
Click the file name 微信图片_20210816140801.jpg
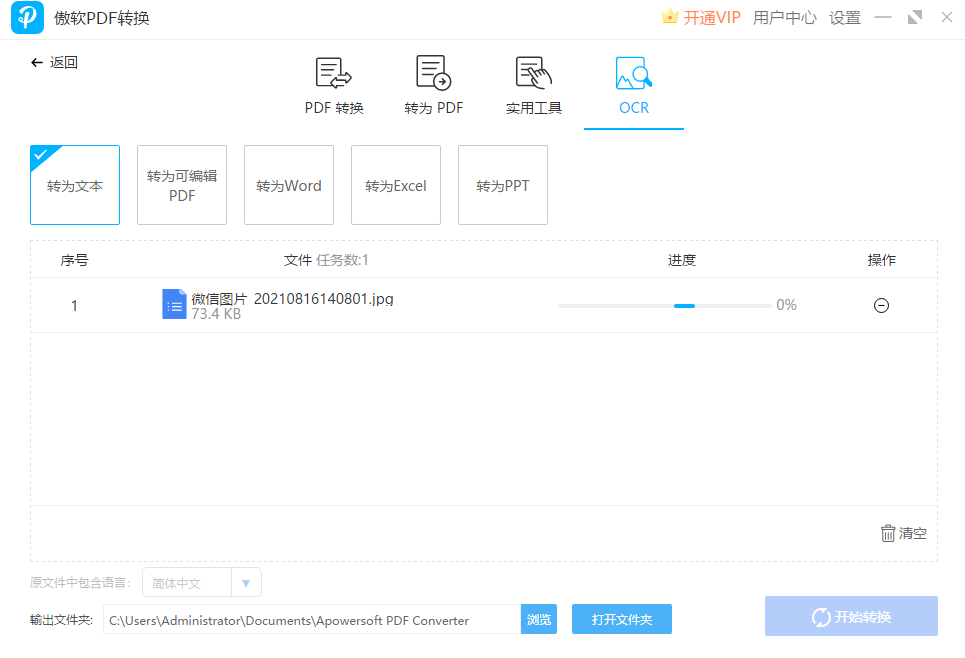tap(292, 299)
